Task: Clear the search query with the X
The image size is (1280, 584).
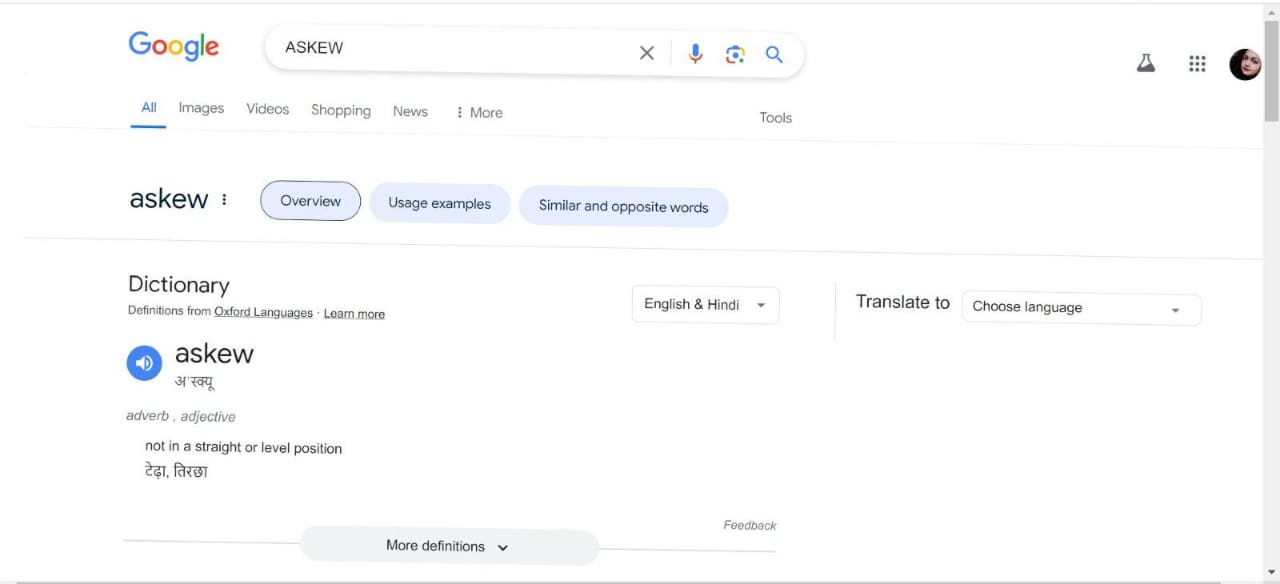Action: tap(646, 52)
